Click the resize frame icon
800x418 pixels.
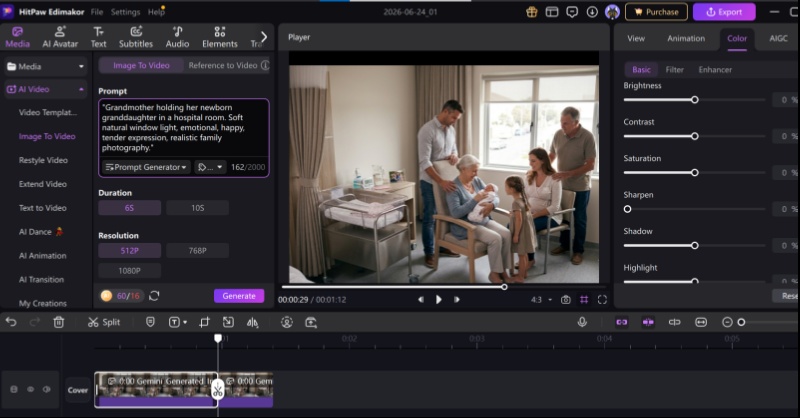228,322
